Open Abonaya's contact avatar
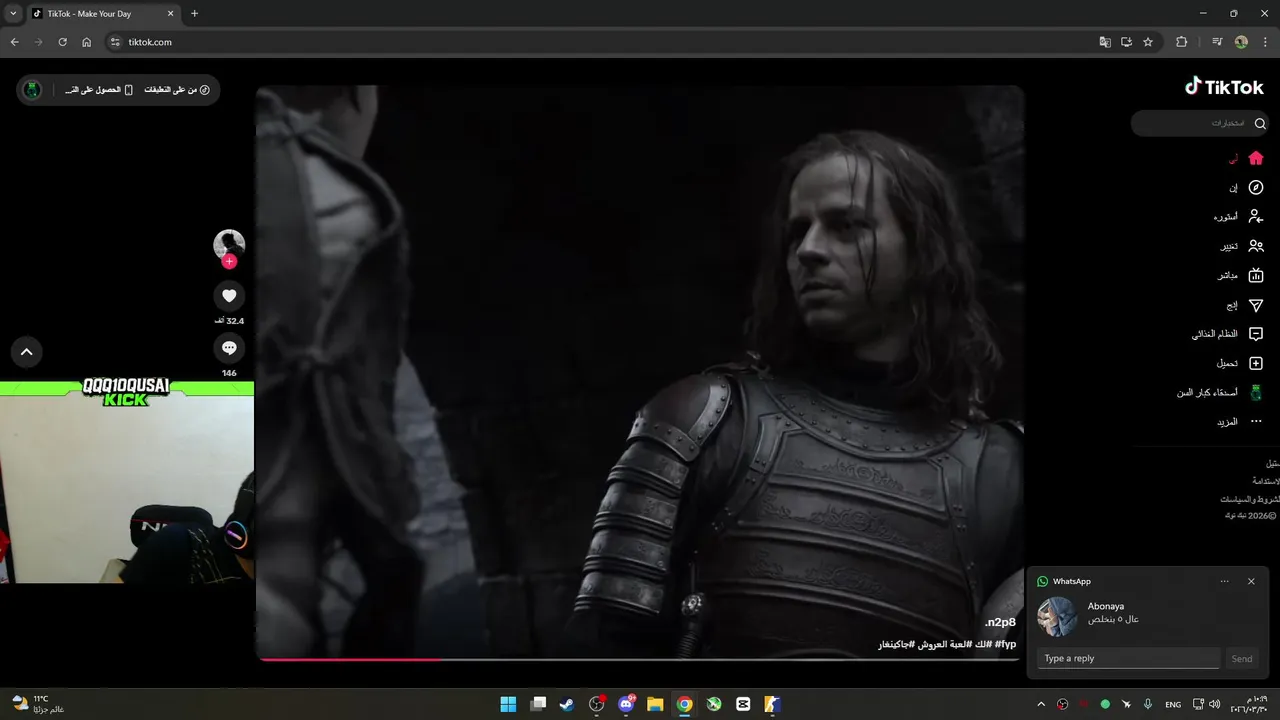 (x=1057, y=617)
